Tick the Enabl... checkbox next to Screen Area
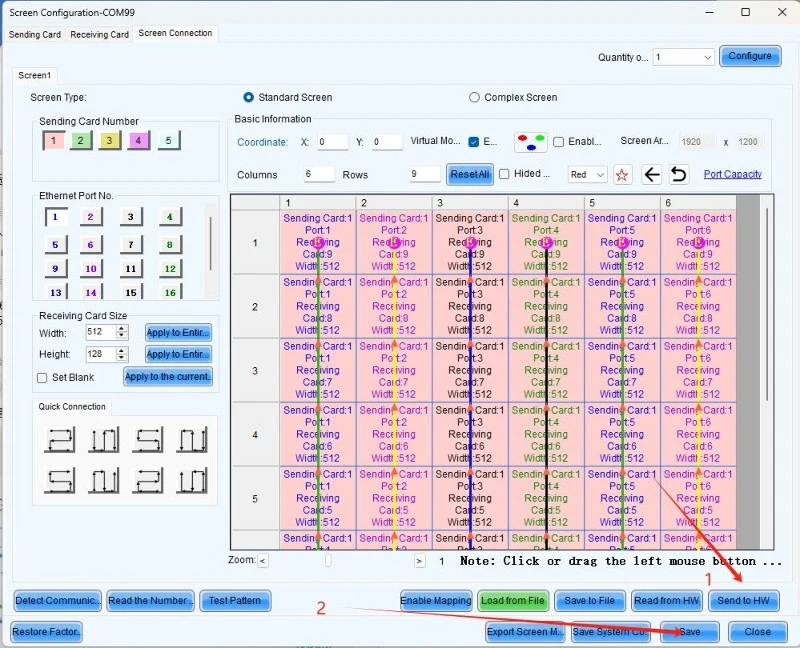Viewport: 800px width, 648px height. pos(559,142)
